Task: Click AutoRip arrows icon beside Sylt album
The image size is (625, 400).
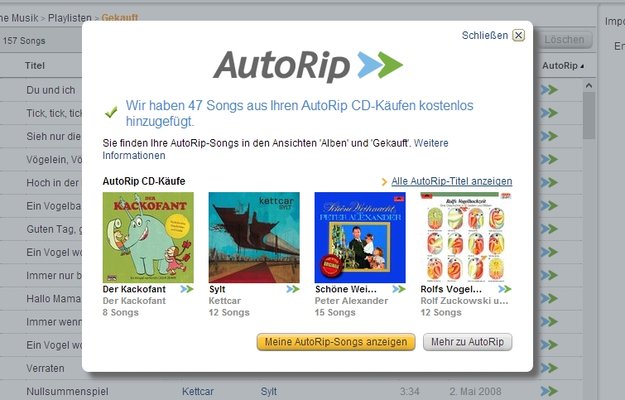Action: click(293, 289)
